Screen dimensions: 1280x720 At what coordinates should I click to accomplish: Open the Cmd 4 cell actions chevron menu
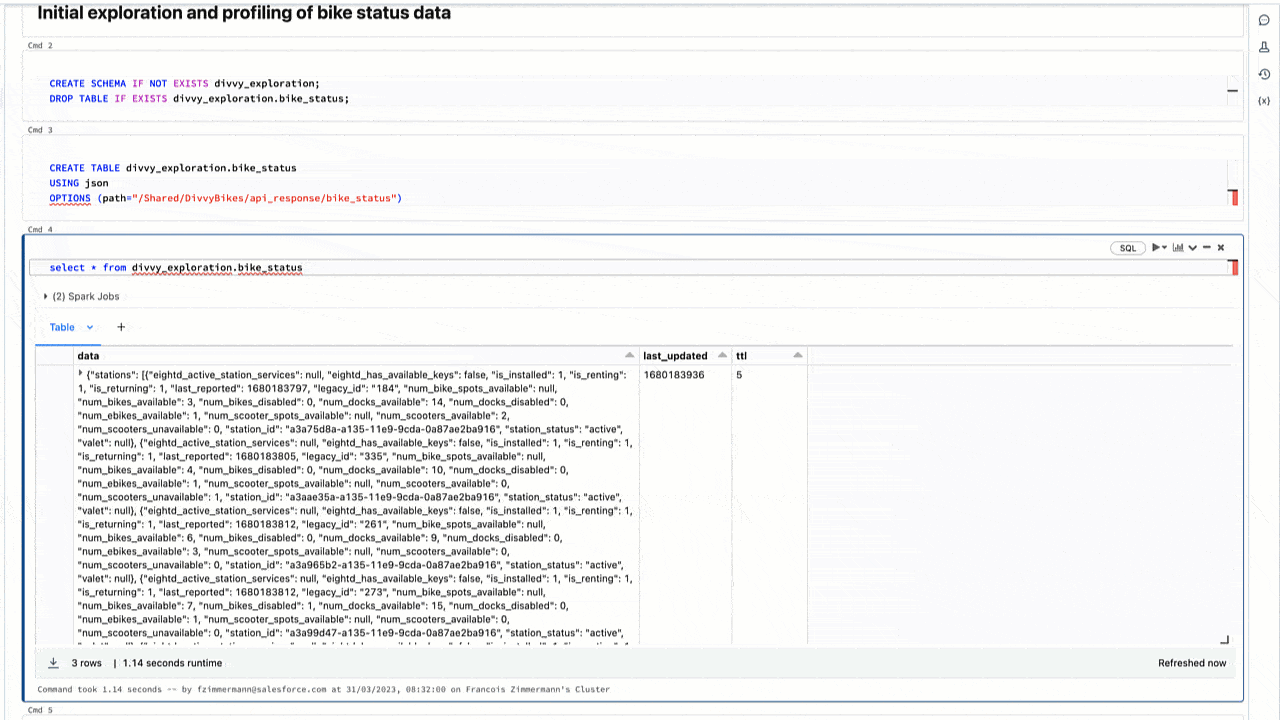tap(1193, 248)
